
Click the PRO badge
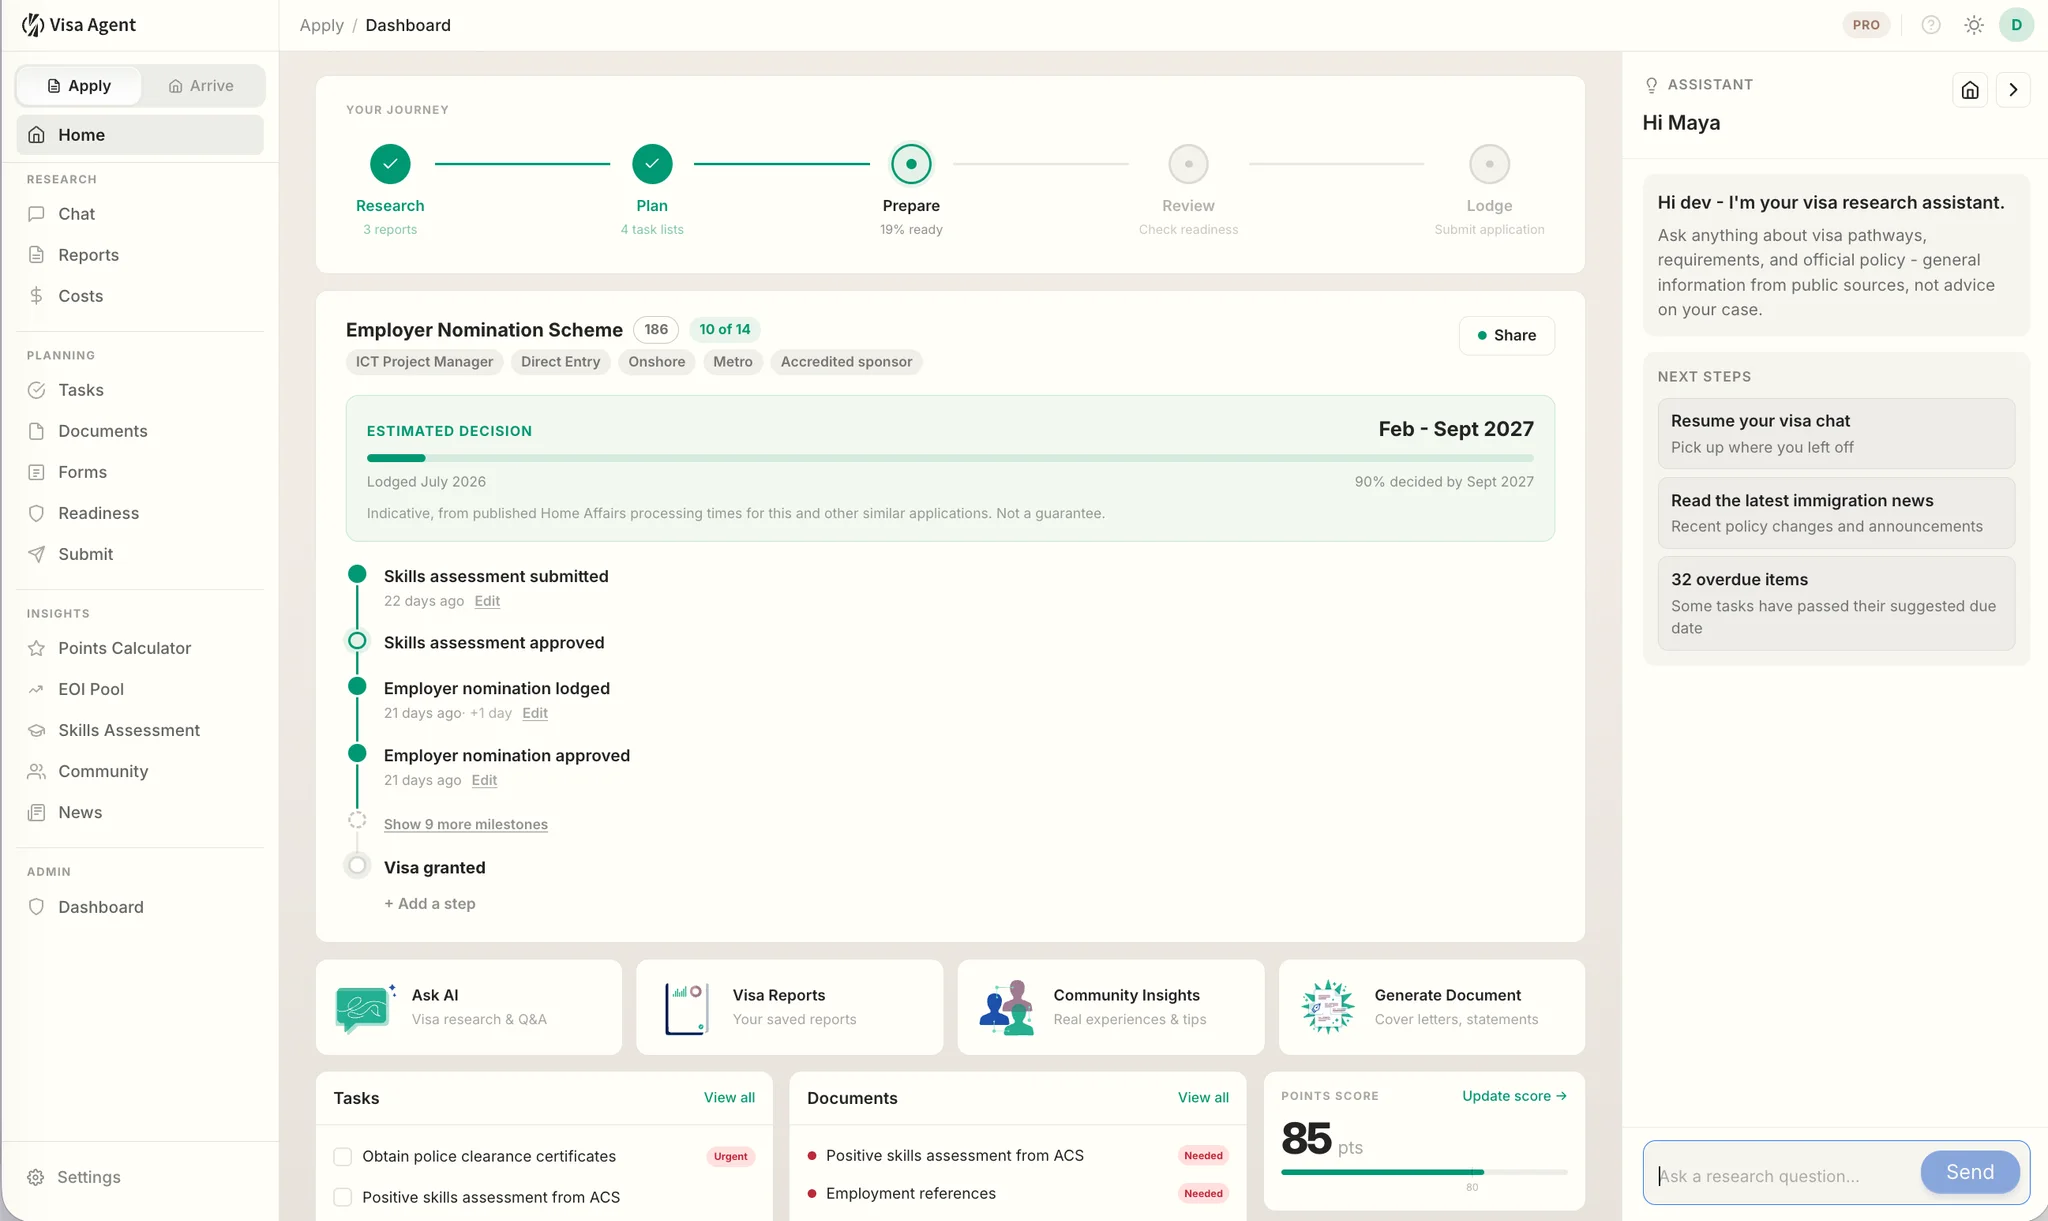[1866, 25]
